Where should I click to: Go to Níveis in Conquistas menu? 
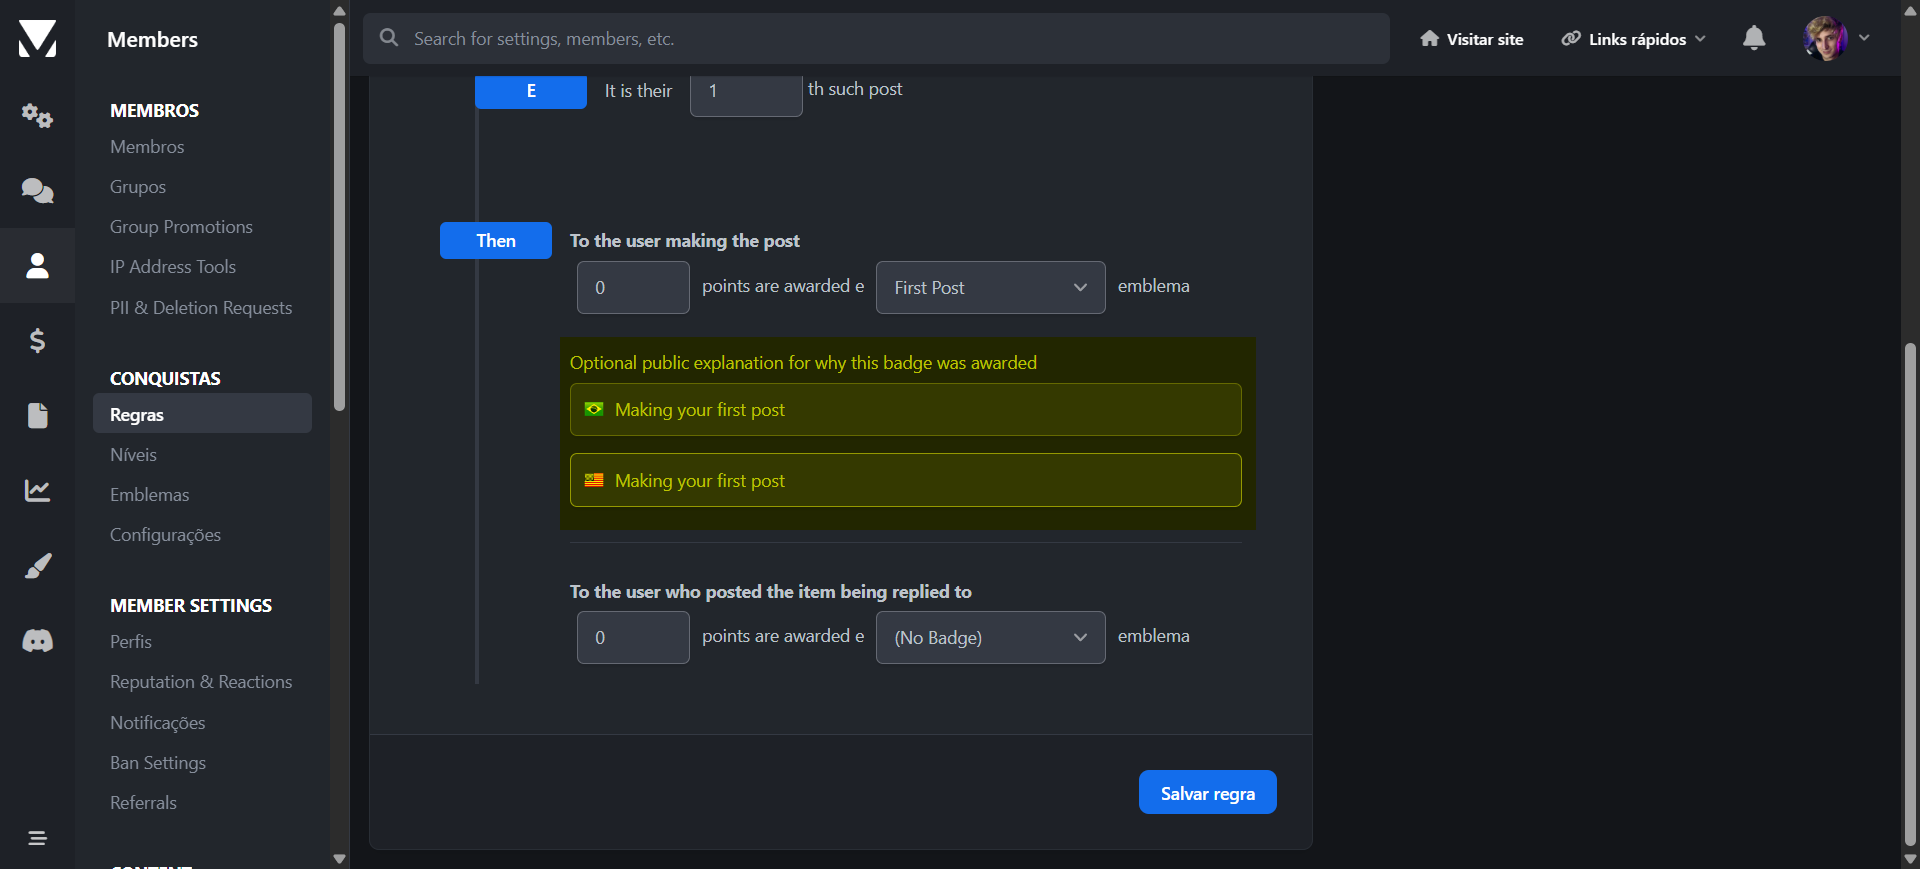point(133,455)
